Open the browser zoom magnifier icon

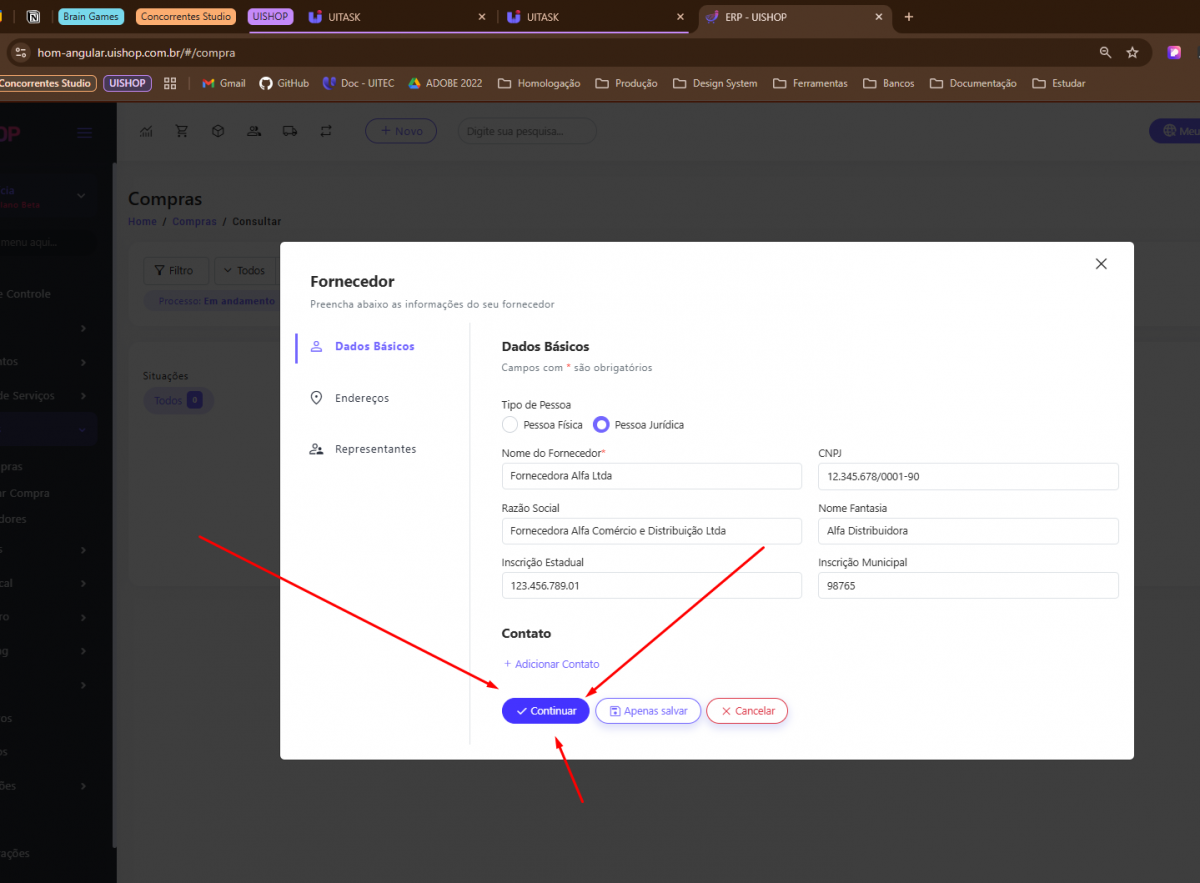(x=1105, y=52)
